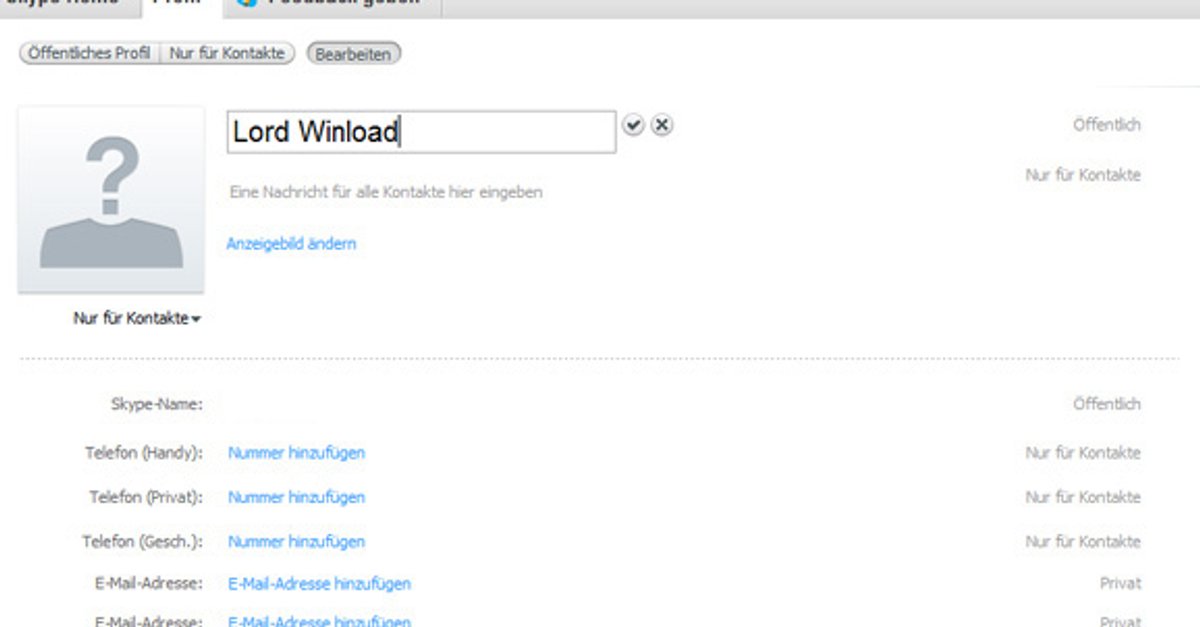Click Privat text in first E-Mail row
Viewport: 1200px width, 627px height.
1120,583
